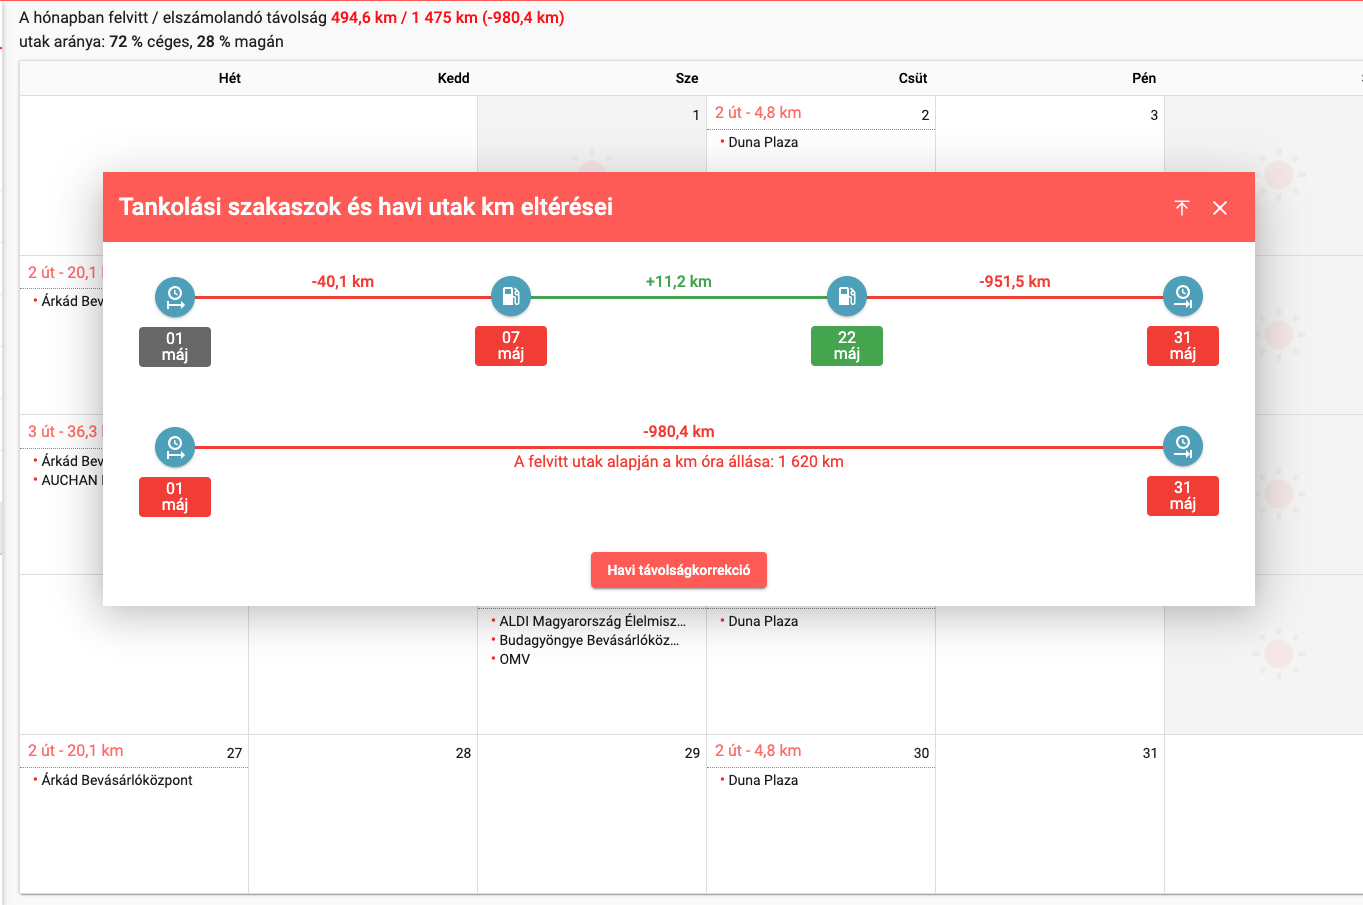
Task: Open the Duna Plaza entry beside the OMV row
Action: (763, 621)
